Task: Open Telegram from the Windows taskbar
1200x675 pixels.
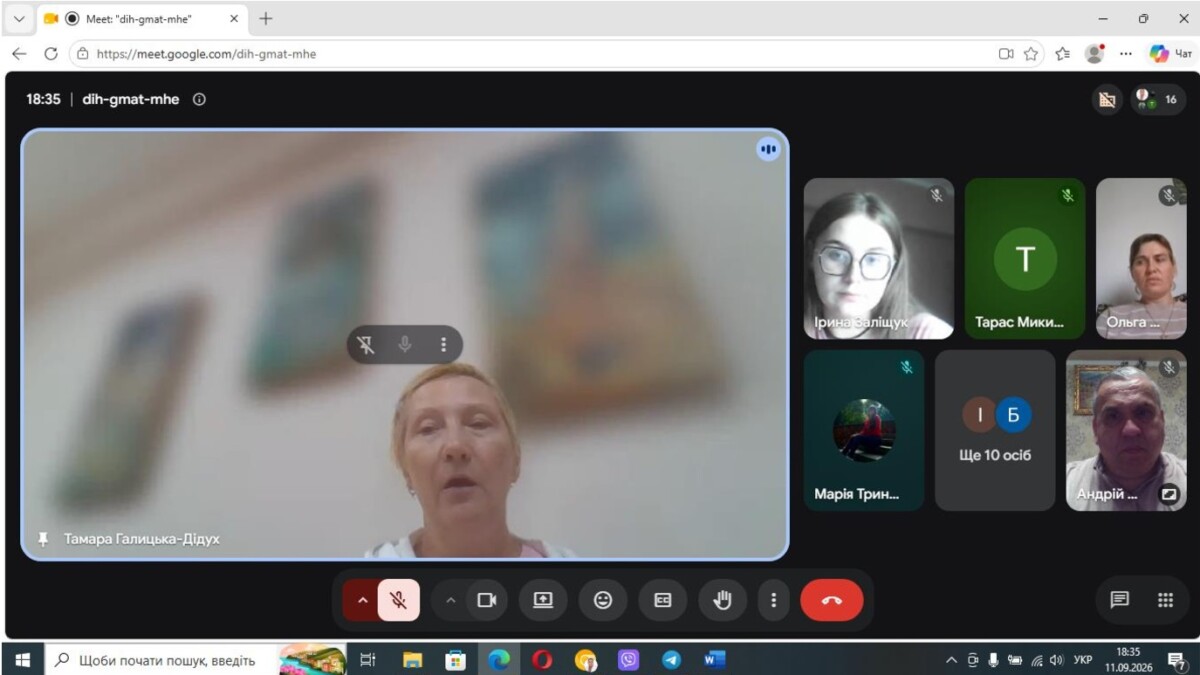Action: 671,659
